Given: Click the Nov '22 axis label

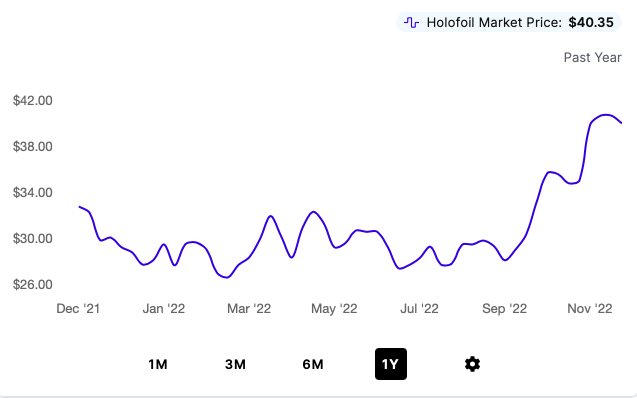Looking at the screenshot, I should pyautogui.click(x=589, y=309).
